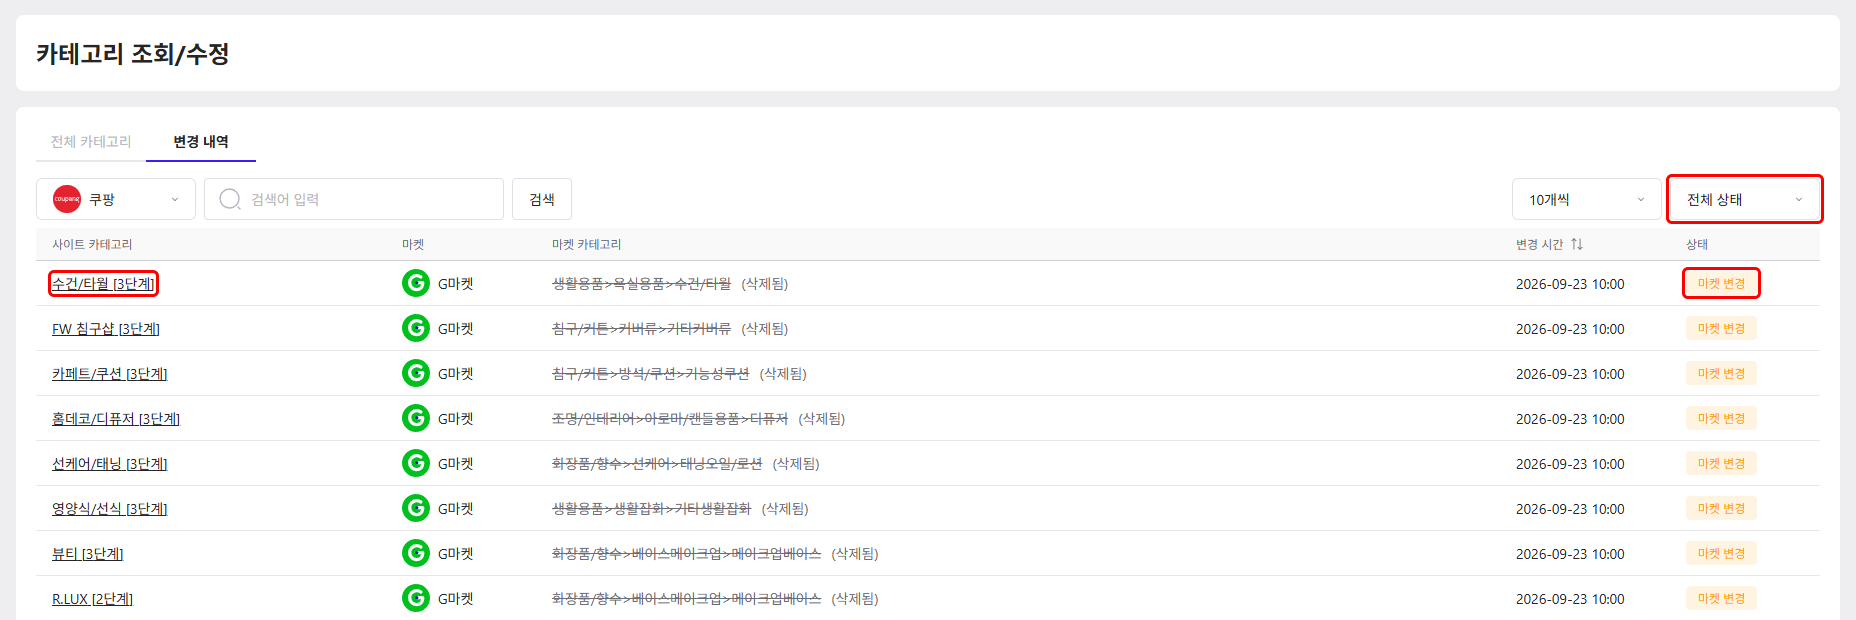The width and height of the screenshot is (1856, 620).
Task: Go to the 선케어/태닝 [3단계] category
Action: tap(109, 464)
